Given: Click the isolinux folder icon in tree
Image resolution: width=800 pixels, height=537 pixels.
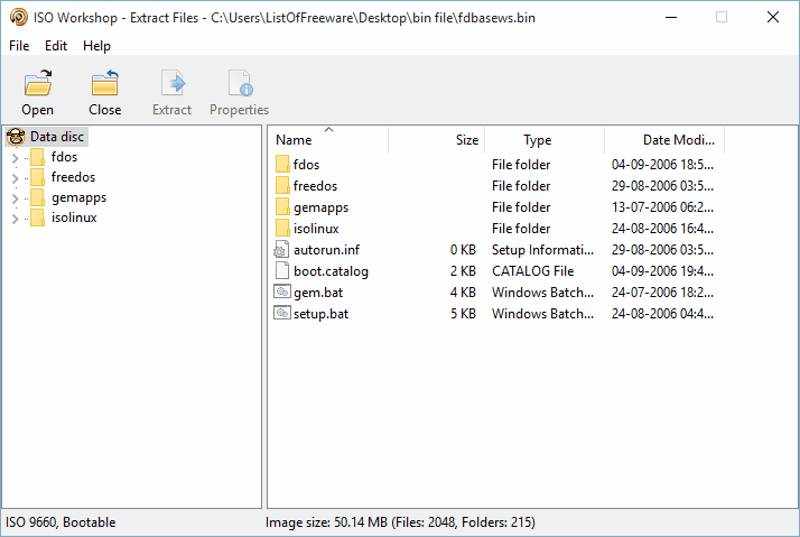Looking at the screenshot, I should (x=37, y=218).
